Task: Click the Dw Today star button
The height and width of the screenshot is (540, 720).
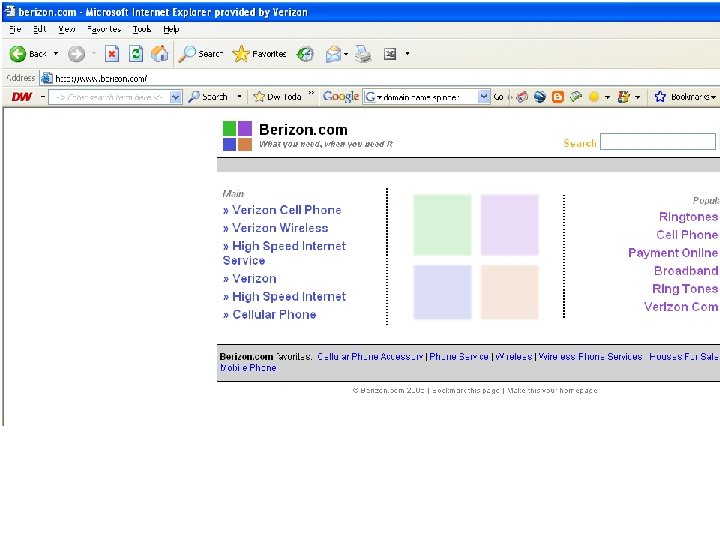Action: 277,96
